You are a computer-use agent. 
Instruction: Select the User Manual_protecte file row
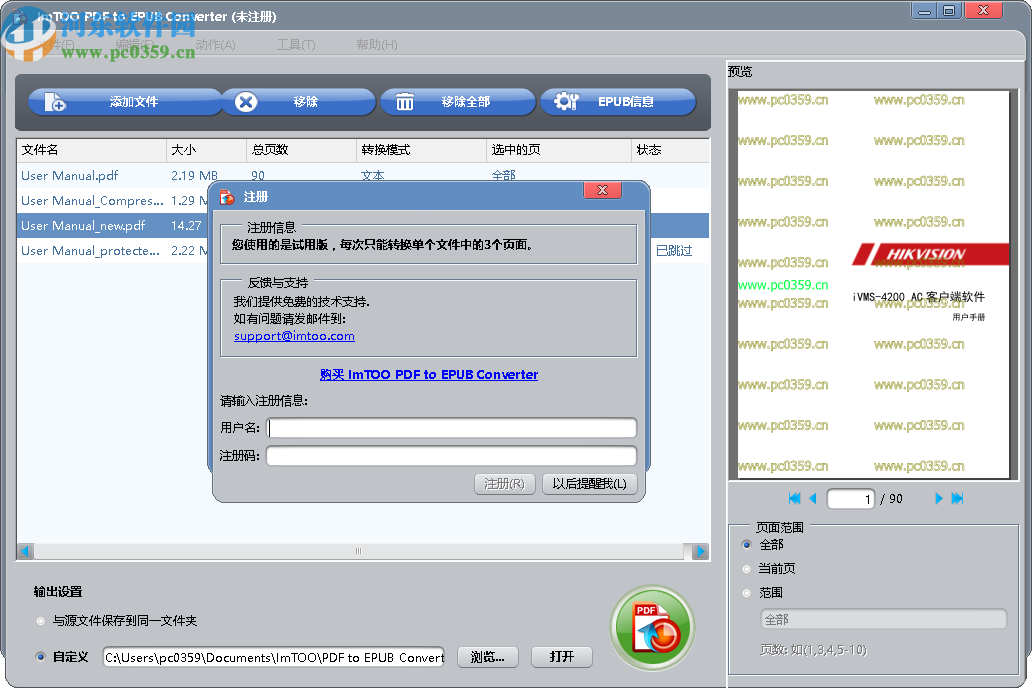point(91,250)
